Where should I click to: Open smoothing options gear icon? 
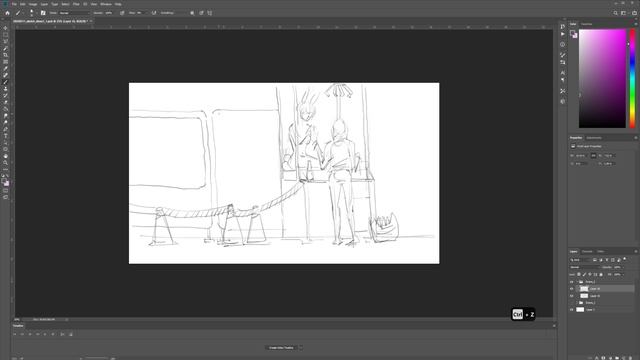point(192,13)
